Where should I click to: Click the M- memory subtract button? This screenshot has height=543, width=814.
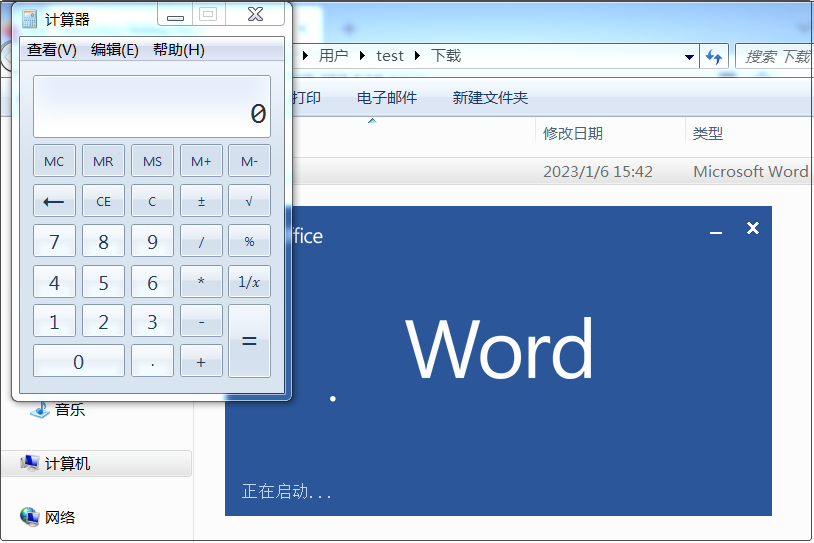249,161
